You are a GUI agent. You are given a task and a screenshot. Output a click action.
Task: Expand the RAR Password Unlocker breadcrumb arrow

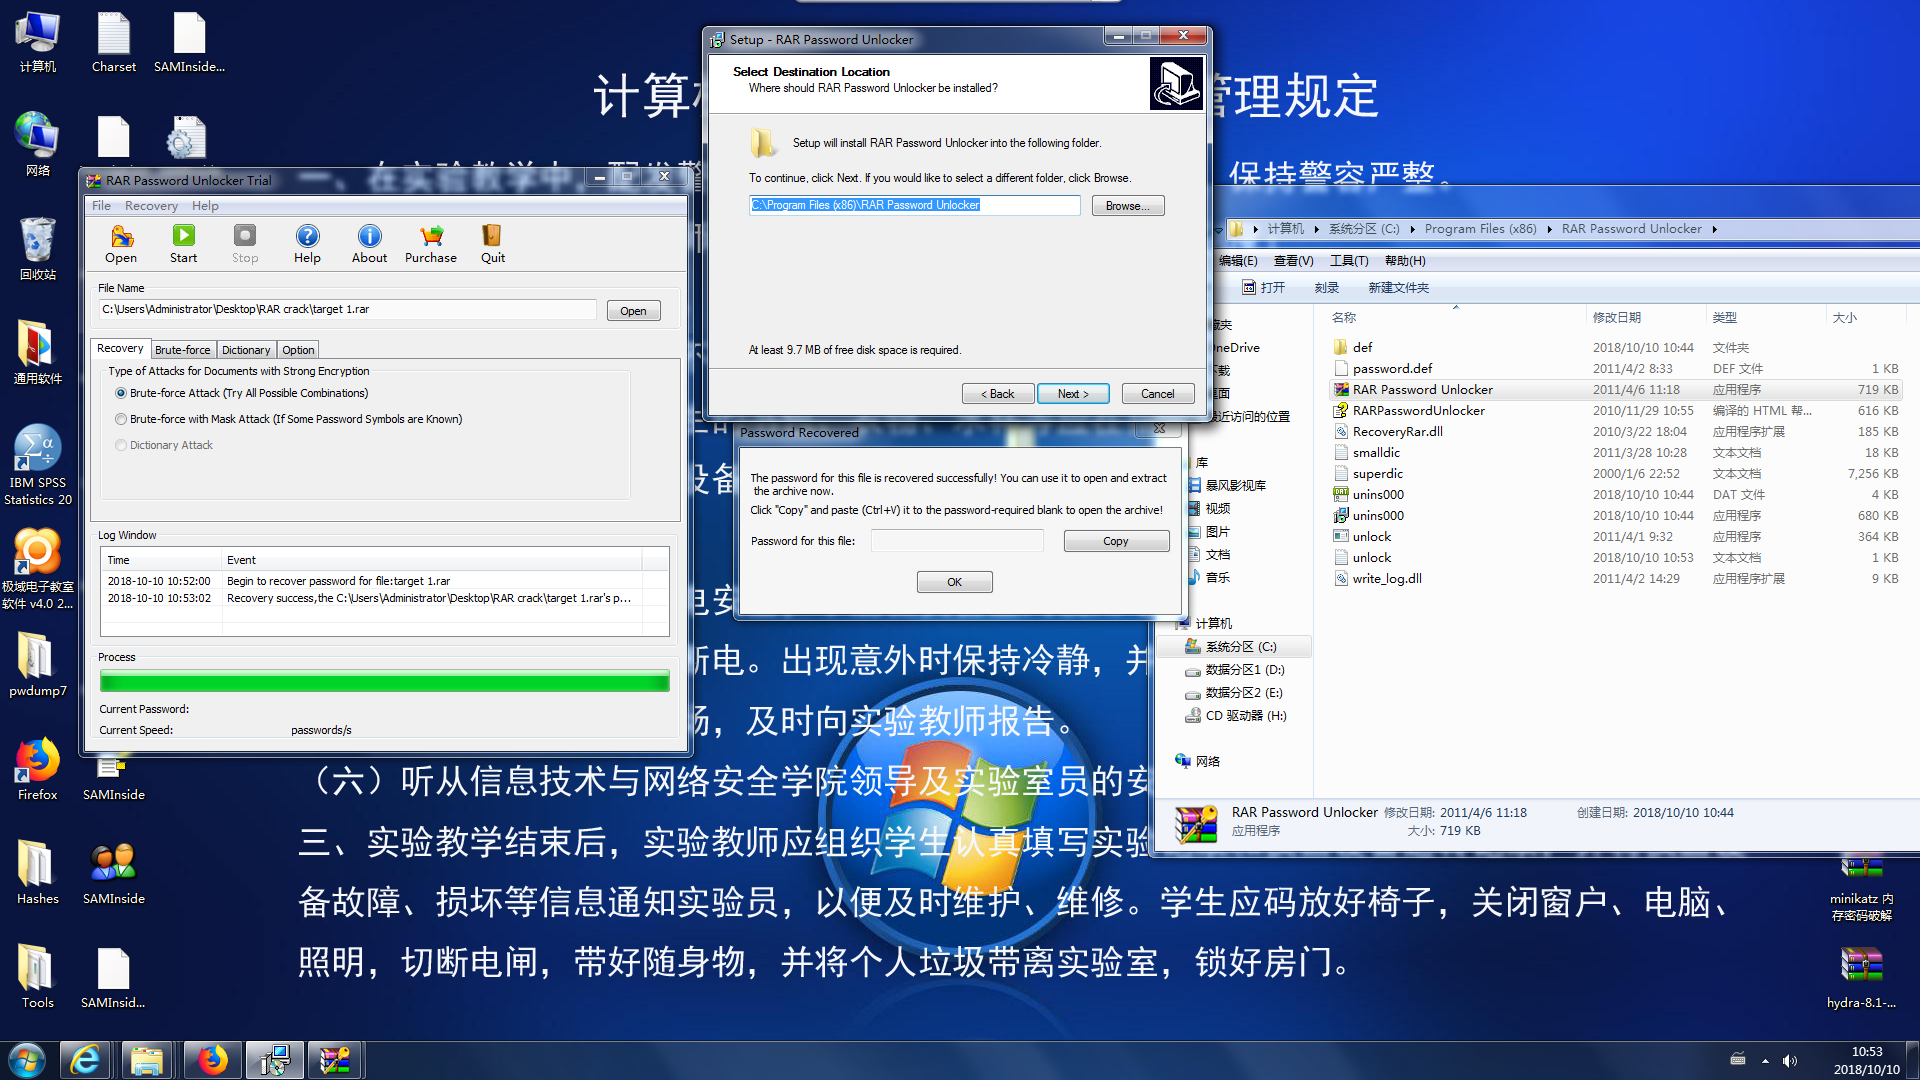pyautogui.click(x=1714, y=229)
